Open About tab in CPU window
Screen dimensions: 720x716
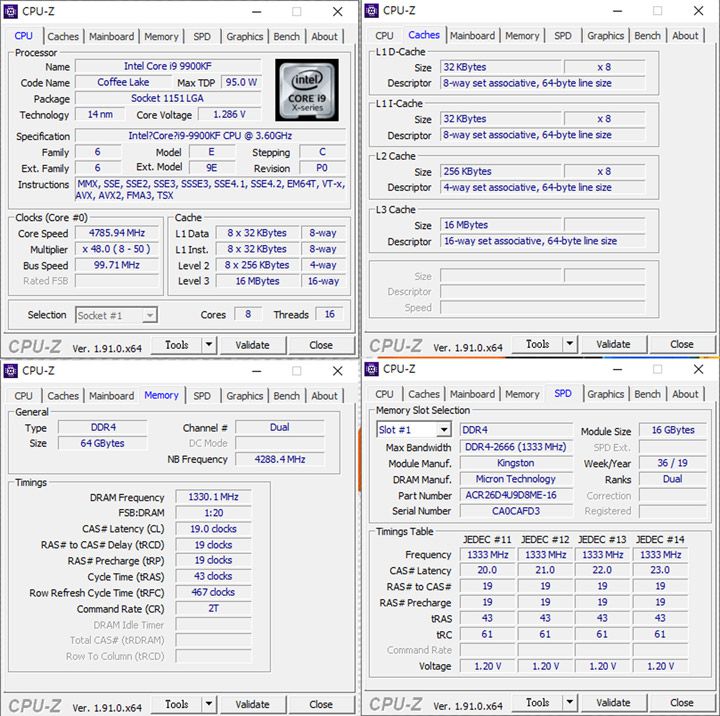pyautogui.click(x=324, y=36)
